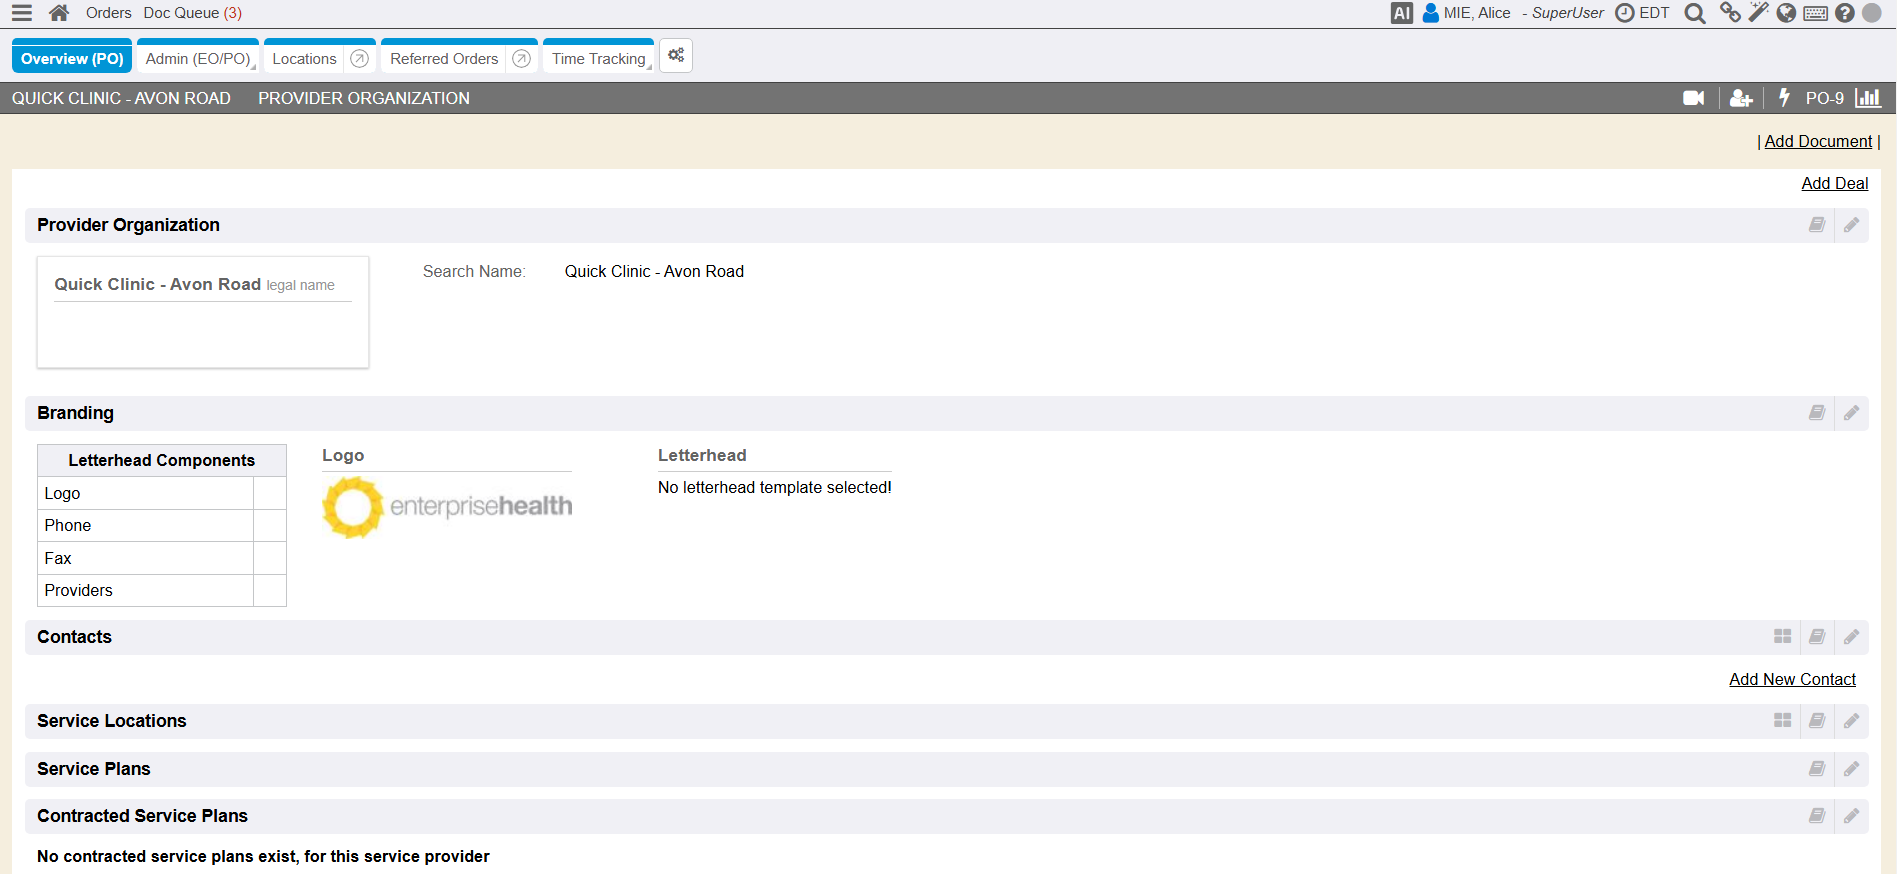Screen dimensions: 1897x874
Task: Open the magnifying glass search
Action: [1694, 13]
